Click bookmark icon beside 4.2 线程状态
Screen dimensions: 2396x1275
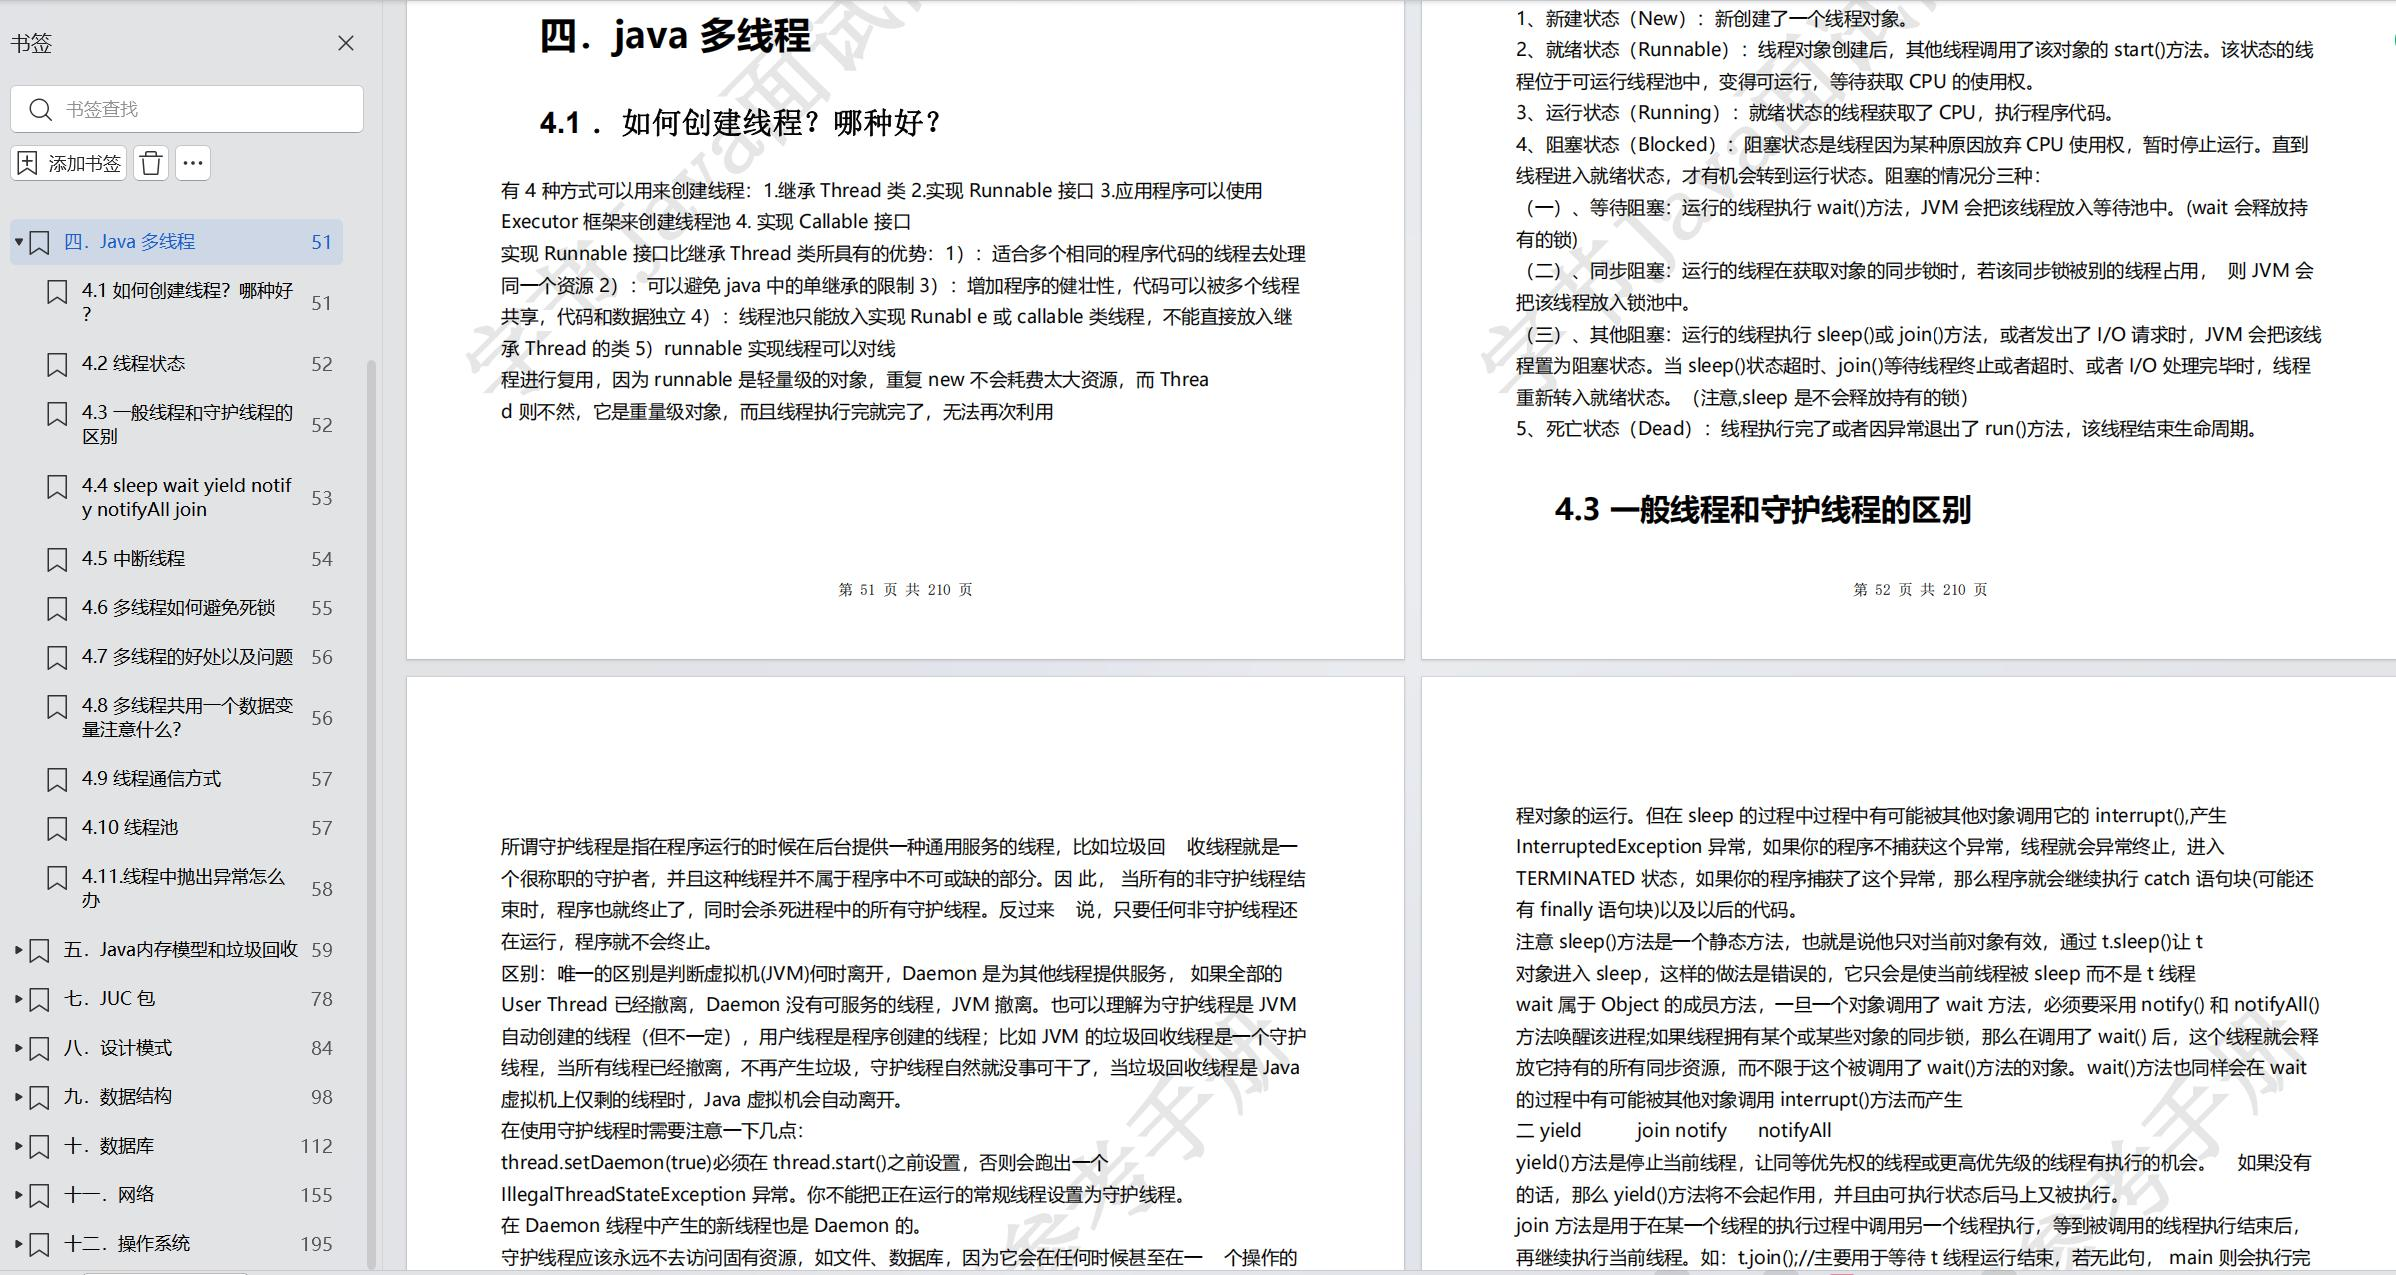click(57, 364)
